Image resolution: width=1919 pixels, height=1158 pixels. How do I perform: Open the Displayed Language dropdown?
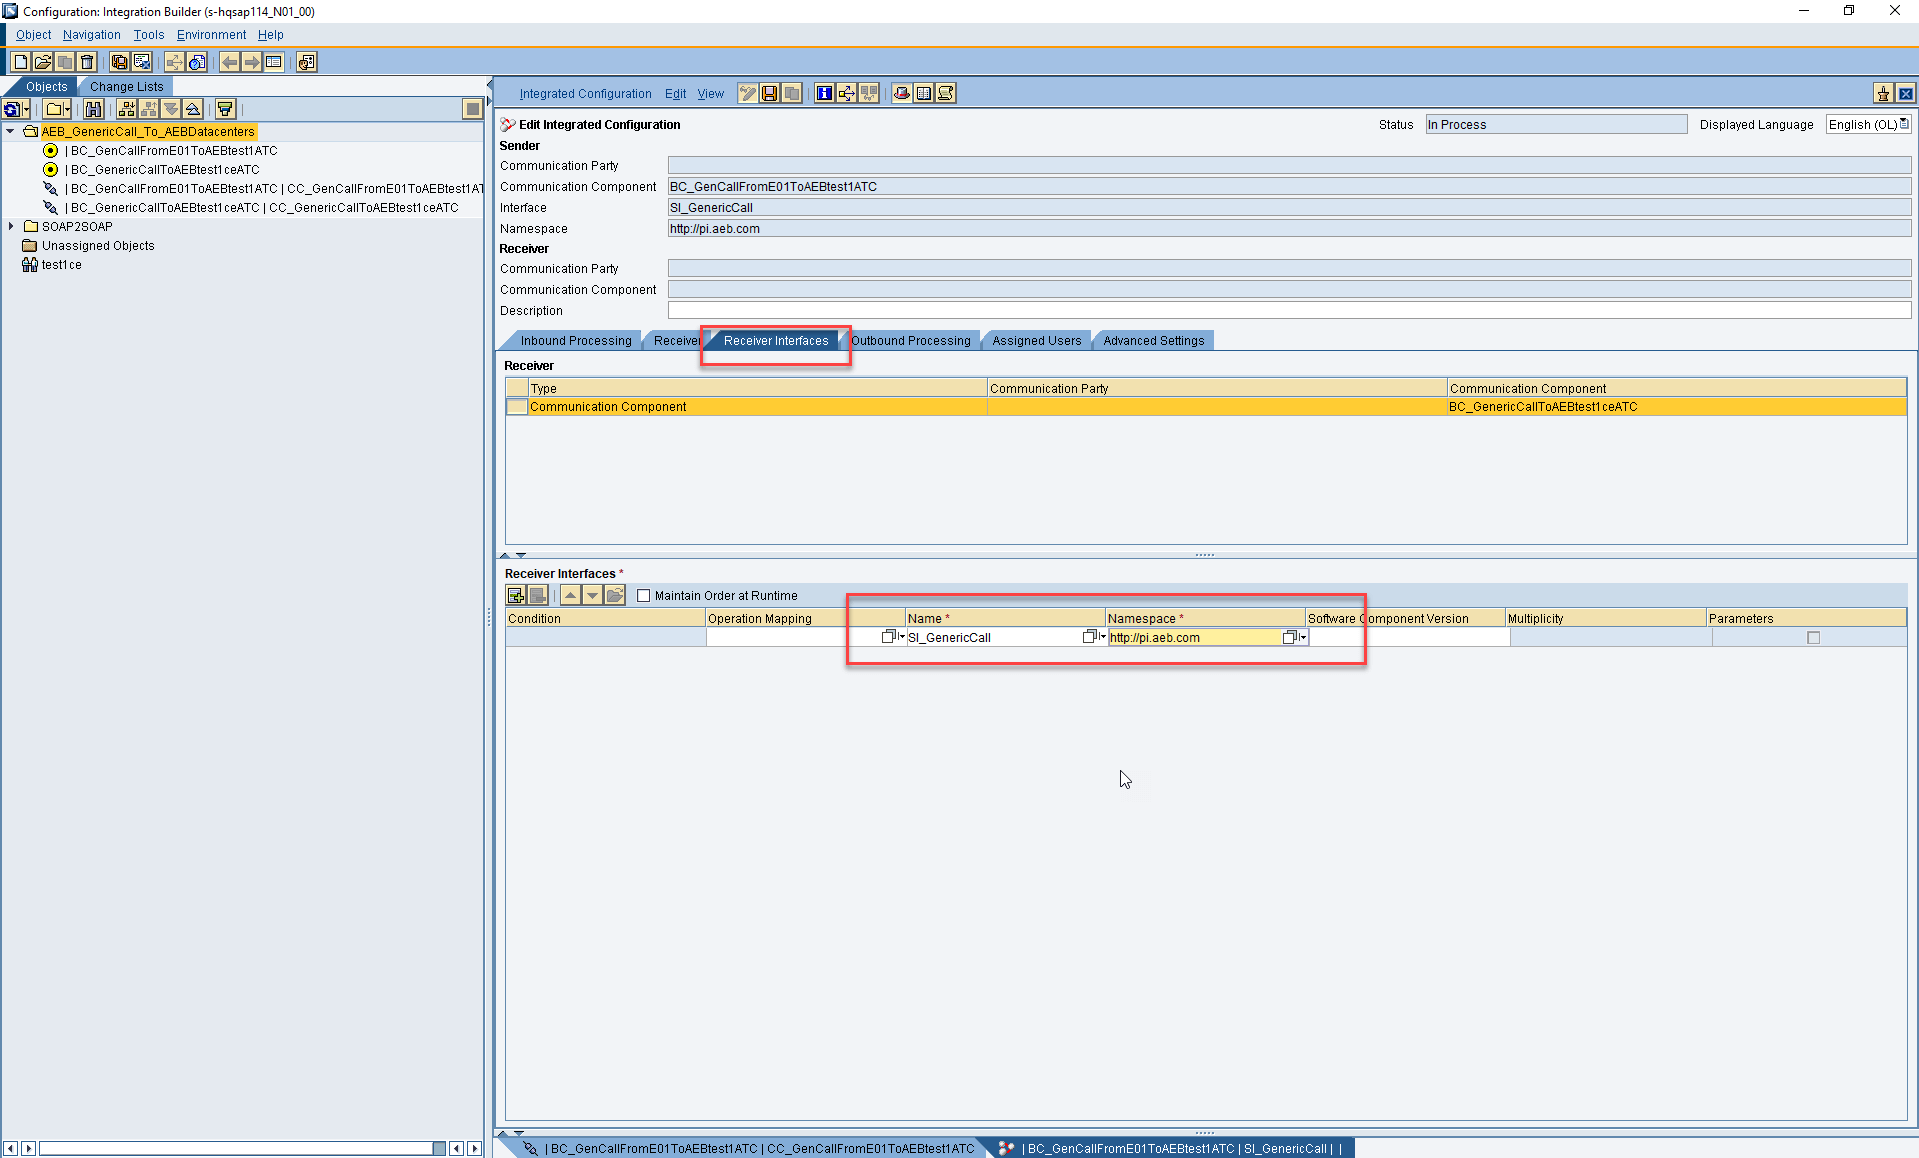1903,124
